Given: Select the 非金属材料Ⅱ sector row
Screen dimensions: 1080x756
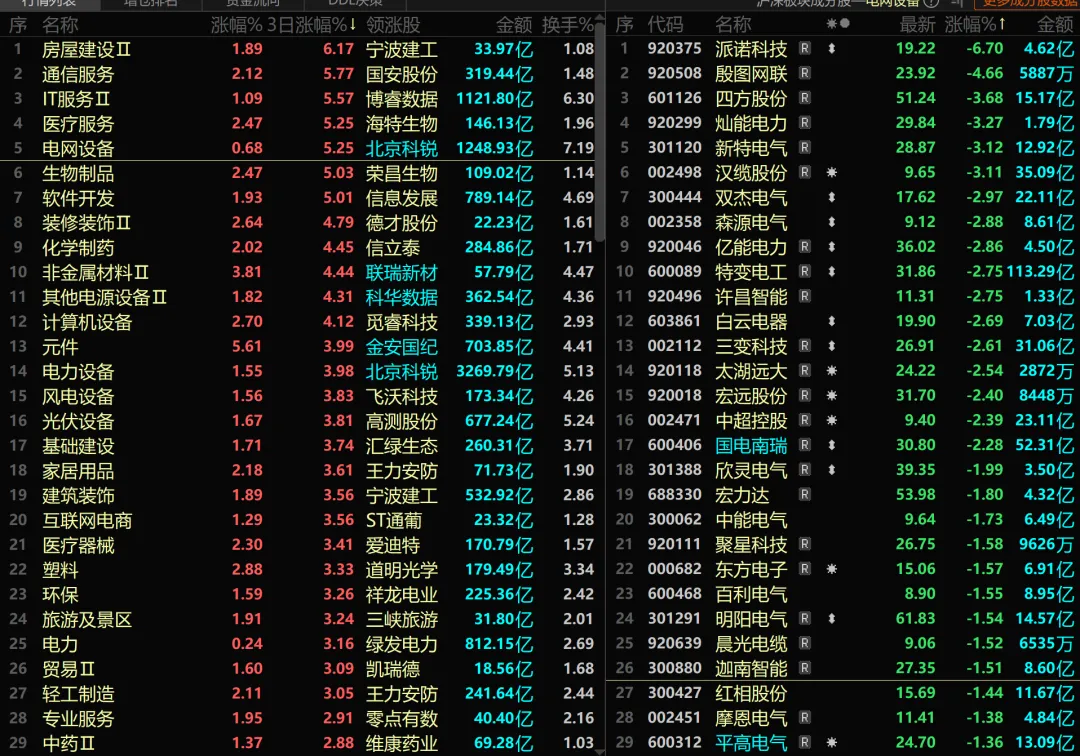Looking at the screenshot, I should 300,272.
